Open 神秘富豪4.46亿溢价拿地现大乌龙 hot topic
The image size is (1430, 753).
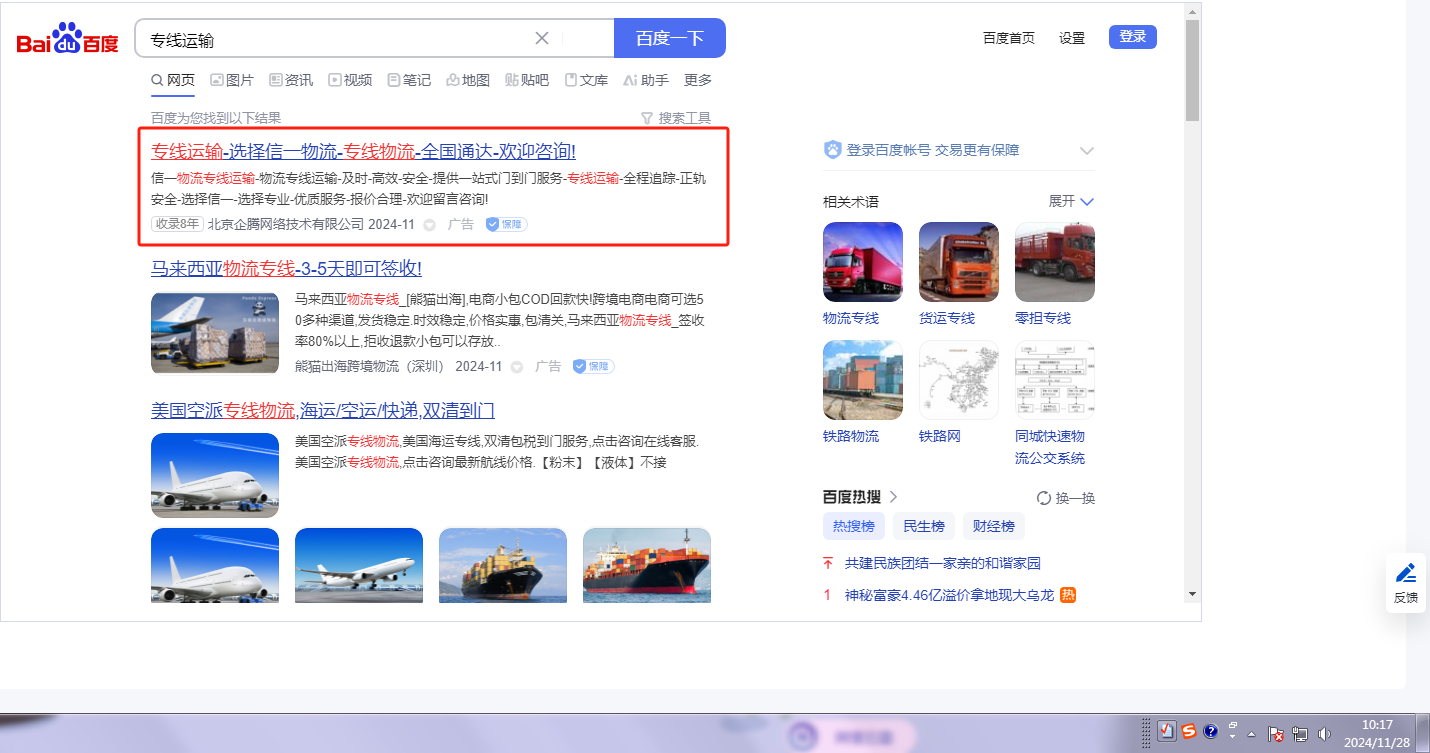tap(949, 595)
